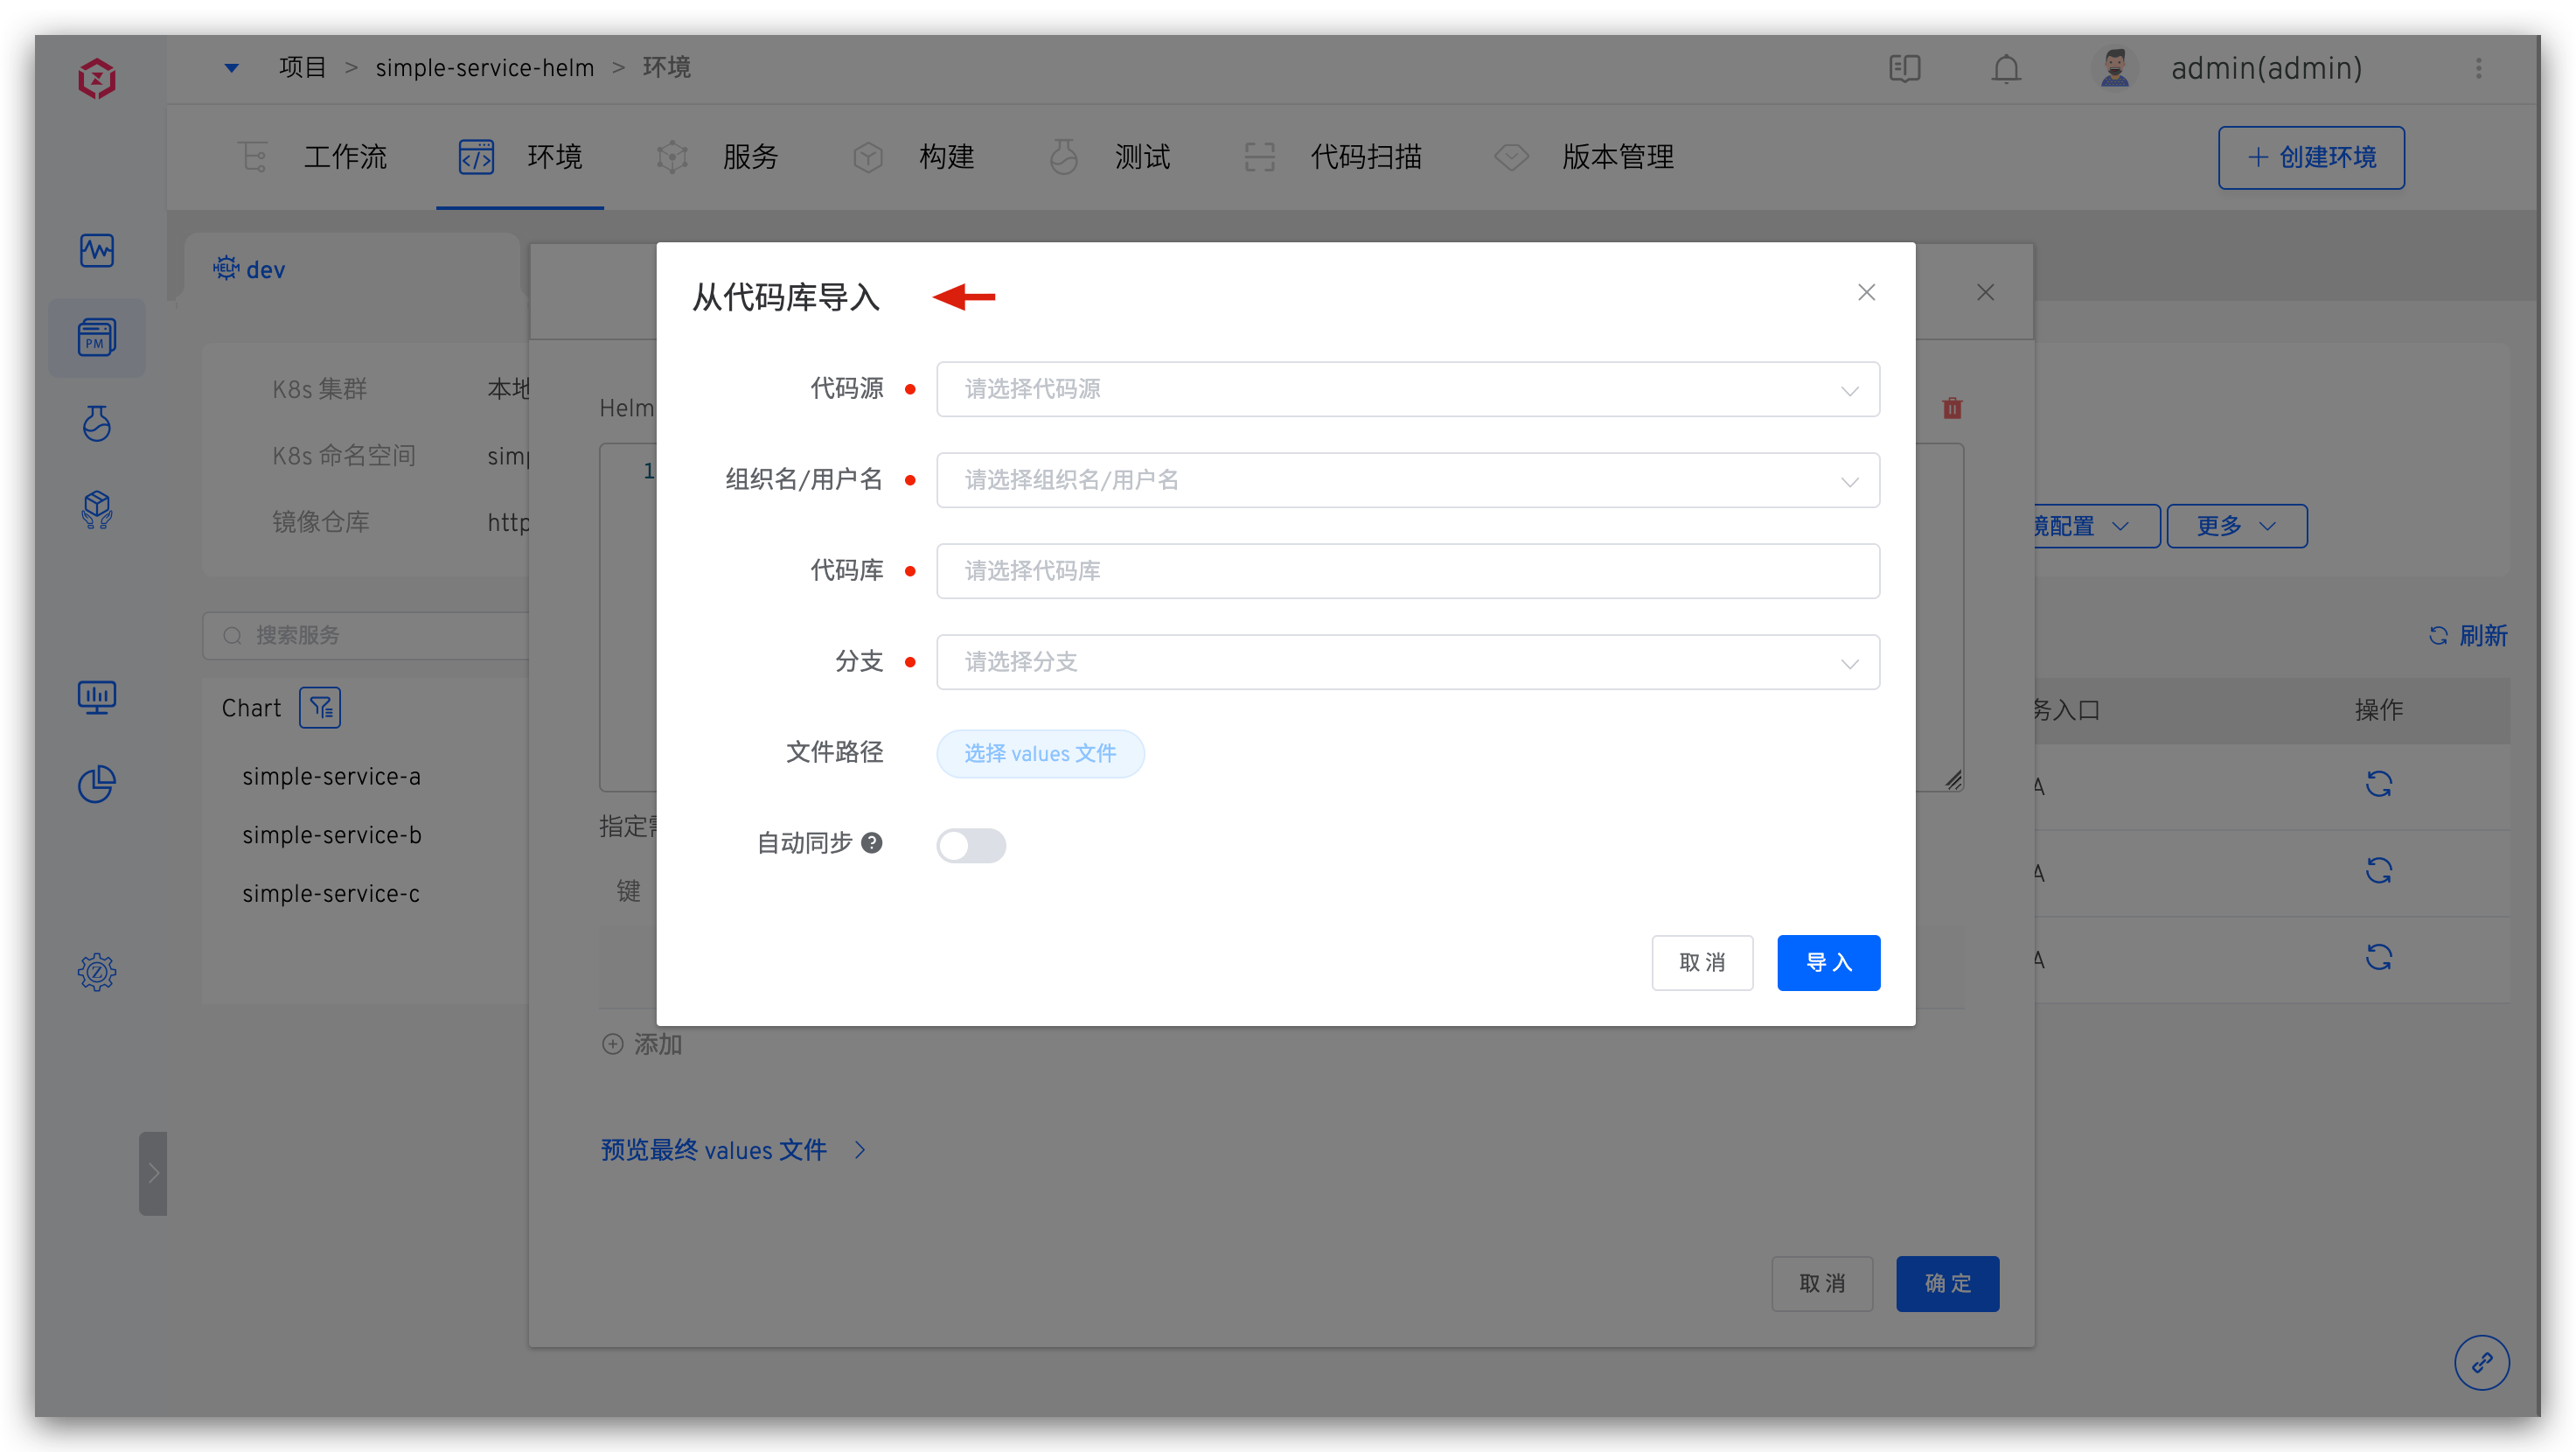Toggle the 自动同步 switch
The width and height of the screenshot is (2576, 1452).
tap(971, 845)
